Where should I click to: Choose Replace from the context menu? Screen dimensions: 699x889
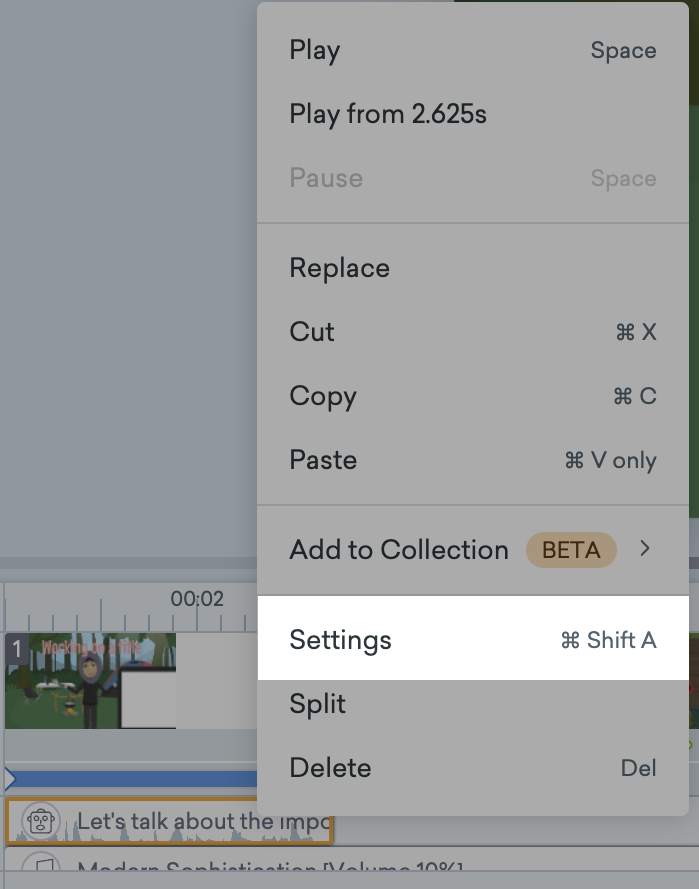point(339,268)
